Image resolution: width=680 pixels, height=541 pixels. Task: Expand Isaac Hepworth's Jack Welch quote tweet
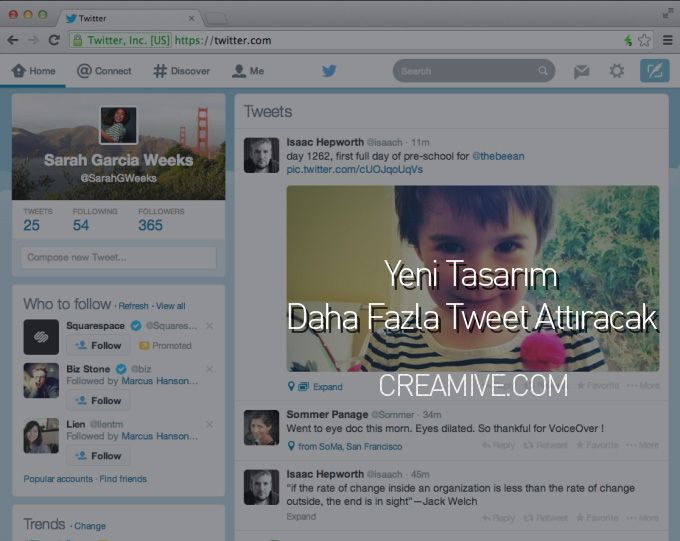(x=301, y=516)
